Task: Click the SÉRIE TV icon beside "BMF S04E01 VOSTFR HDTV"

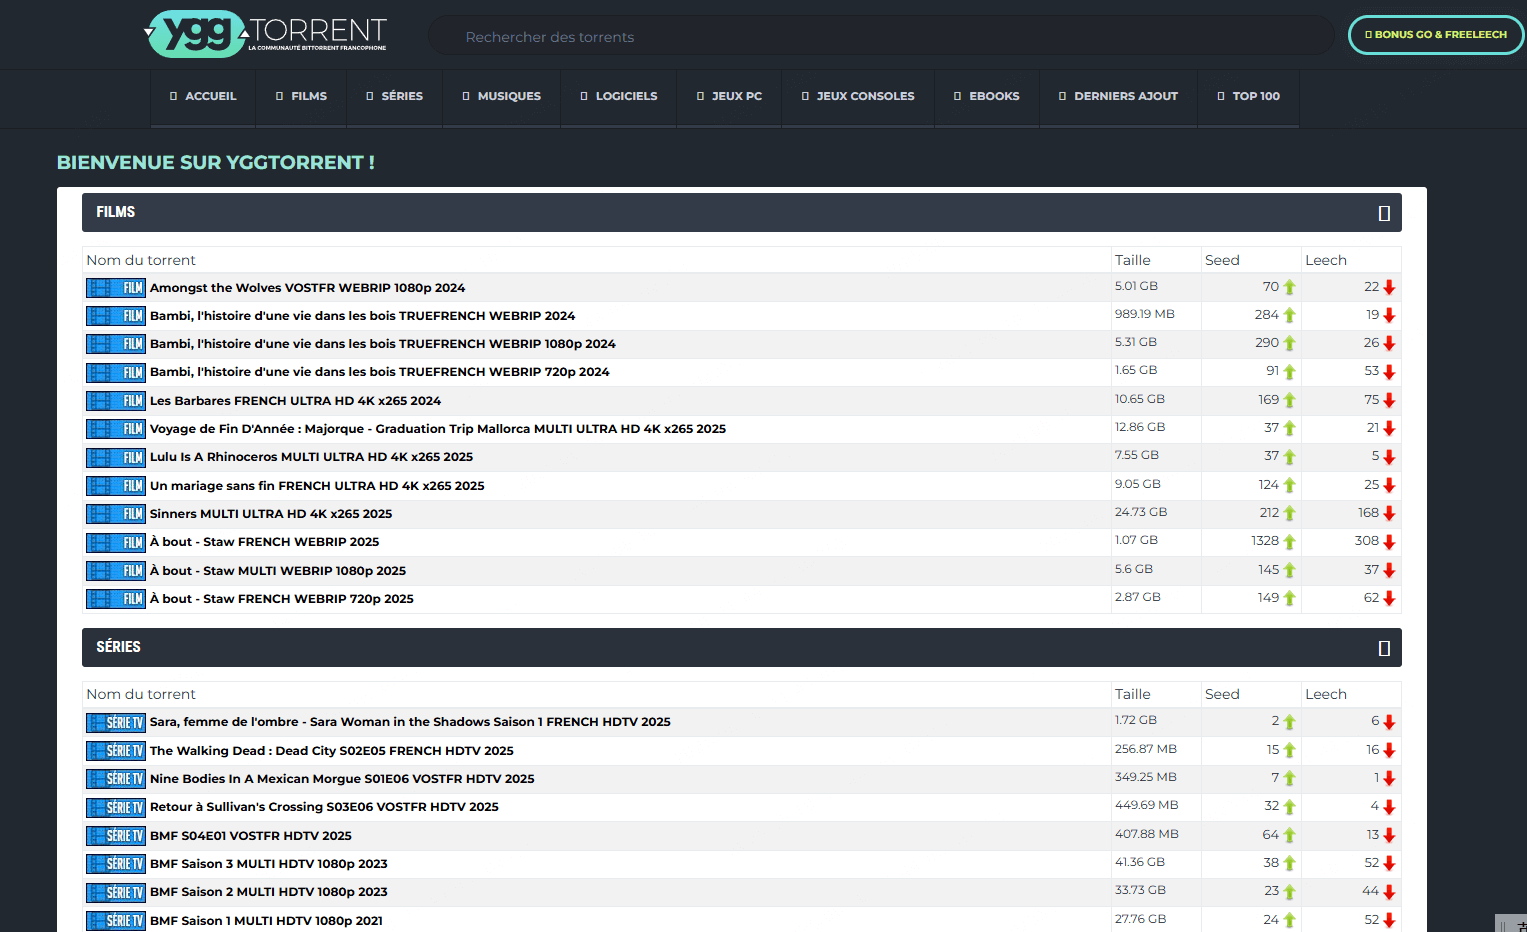Action: 115,835
